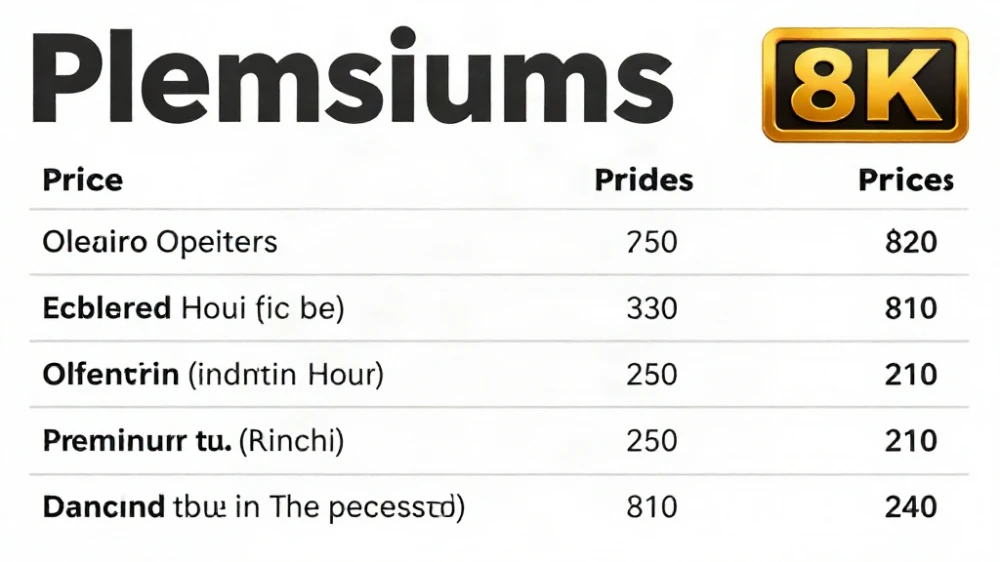The width and height of the screenshot is (1000, 562).
Task: Click the 210 value in Olfentrin row
Action: click(x=911, y=374)
